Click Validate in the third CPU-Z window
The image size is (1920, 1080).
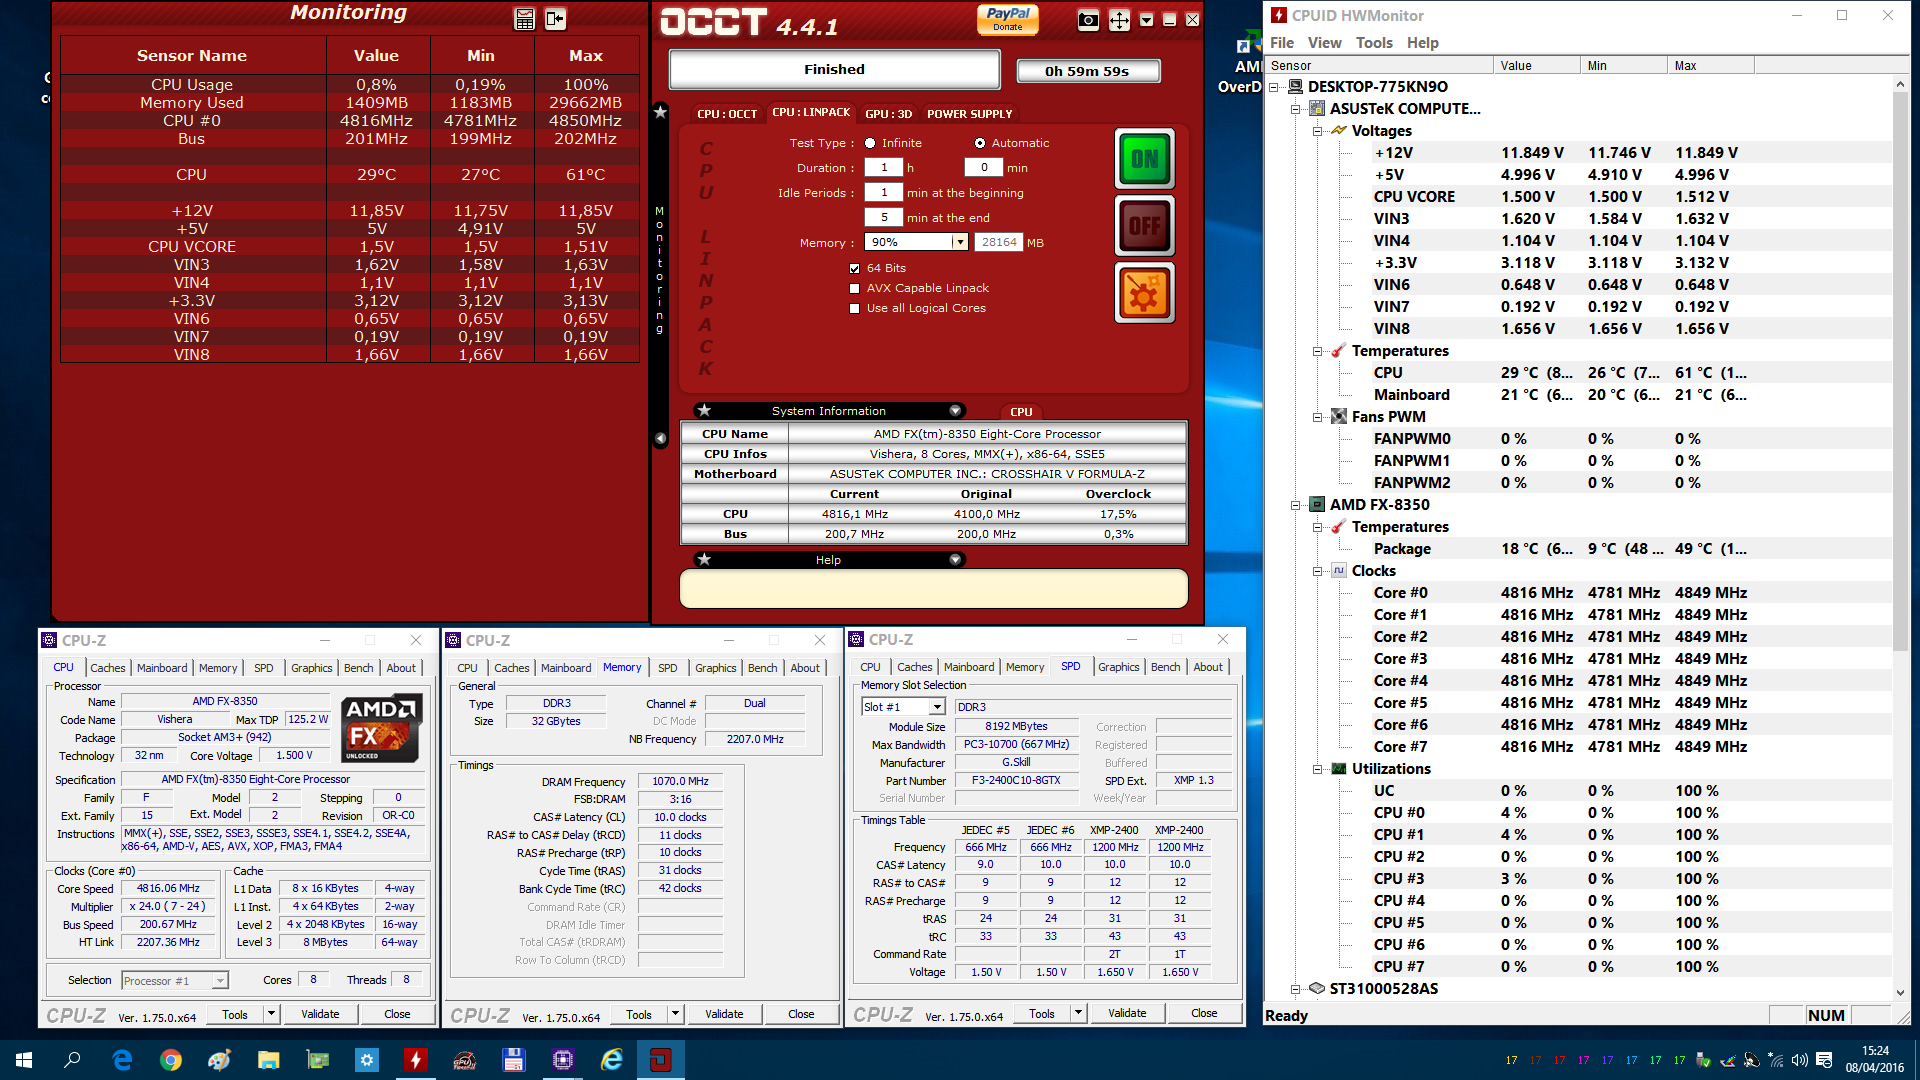point(1127,1013)
